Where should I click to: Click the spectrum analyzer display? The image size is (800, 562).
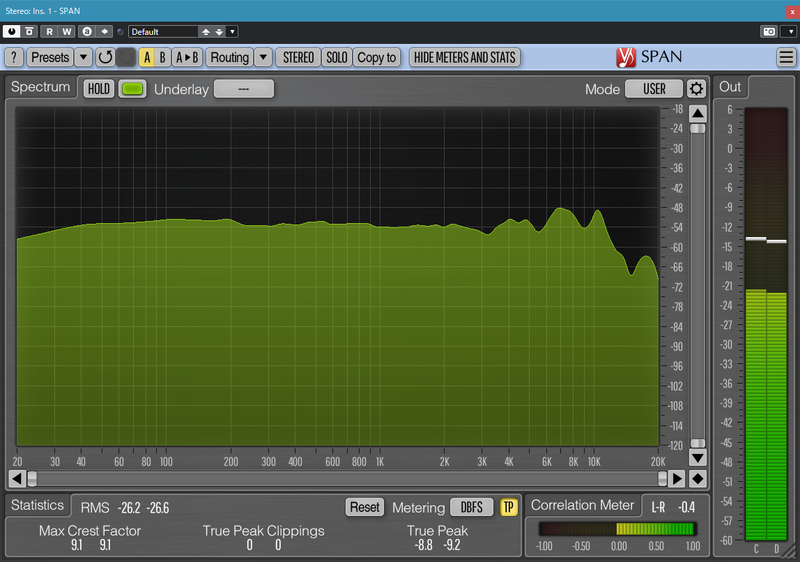[x=337, y=277]
